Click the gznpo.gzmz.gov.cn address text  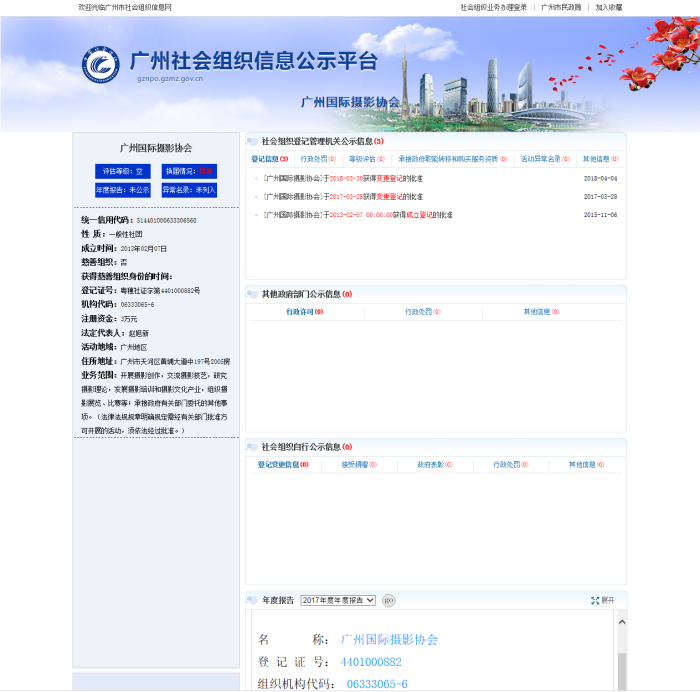point(170,79)
